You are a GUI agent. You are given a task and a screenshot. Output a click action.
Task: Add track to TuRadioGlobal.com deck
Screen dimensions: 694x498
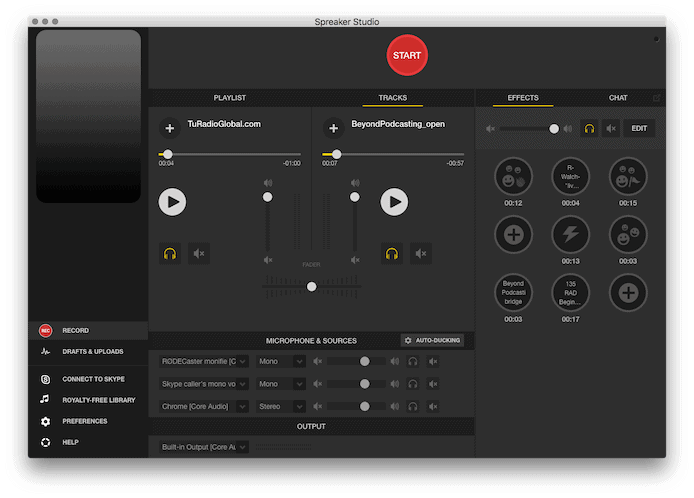[x=170, y=128]
